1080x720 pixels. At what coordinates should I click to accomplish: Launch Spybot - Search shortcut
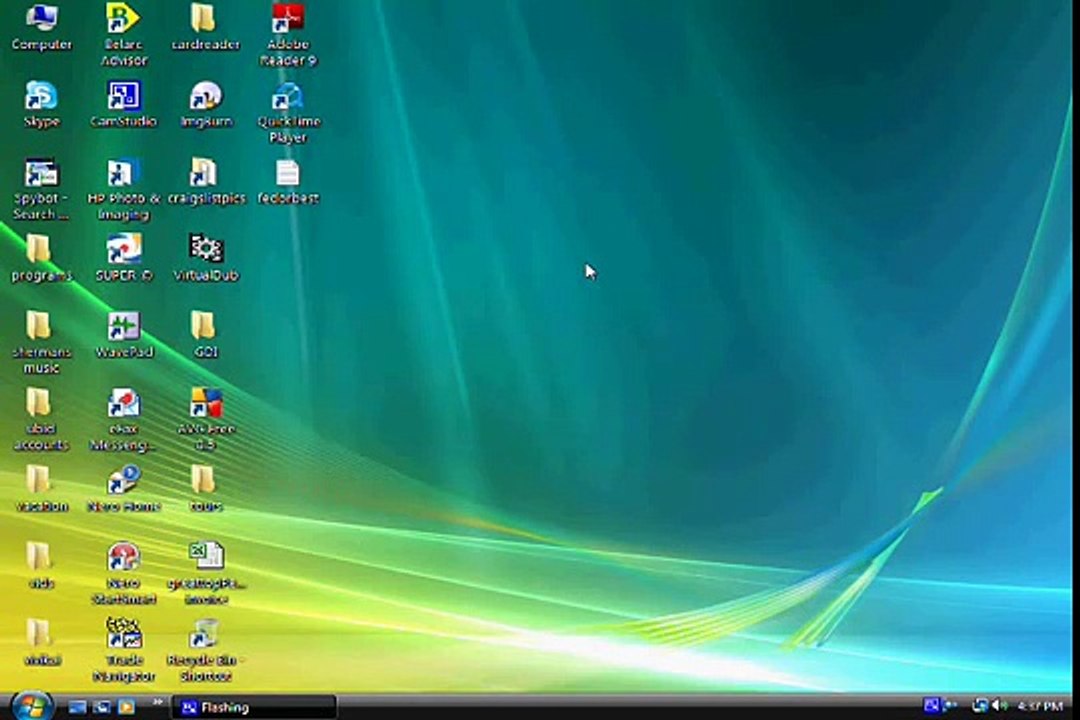(x=41, y=190)
